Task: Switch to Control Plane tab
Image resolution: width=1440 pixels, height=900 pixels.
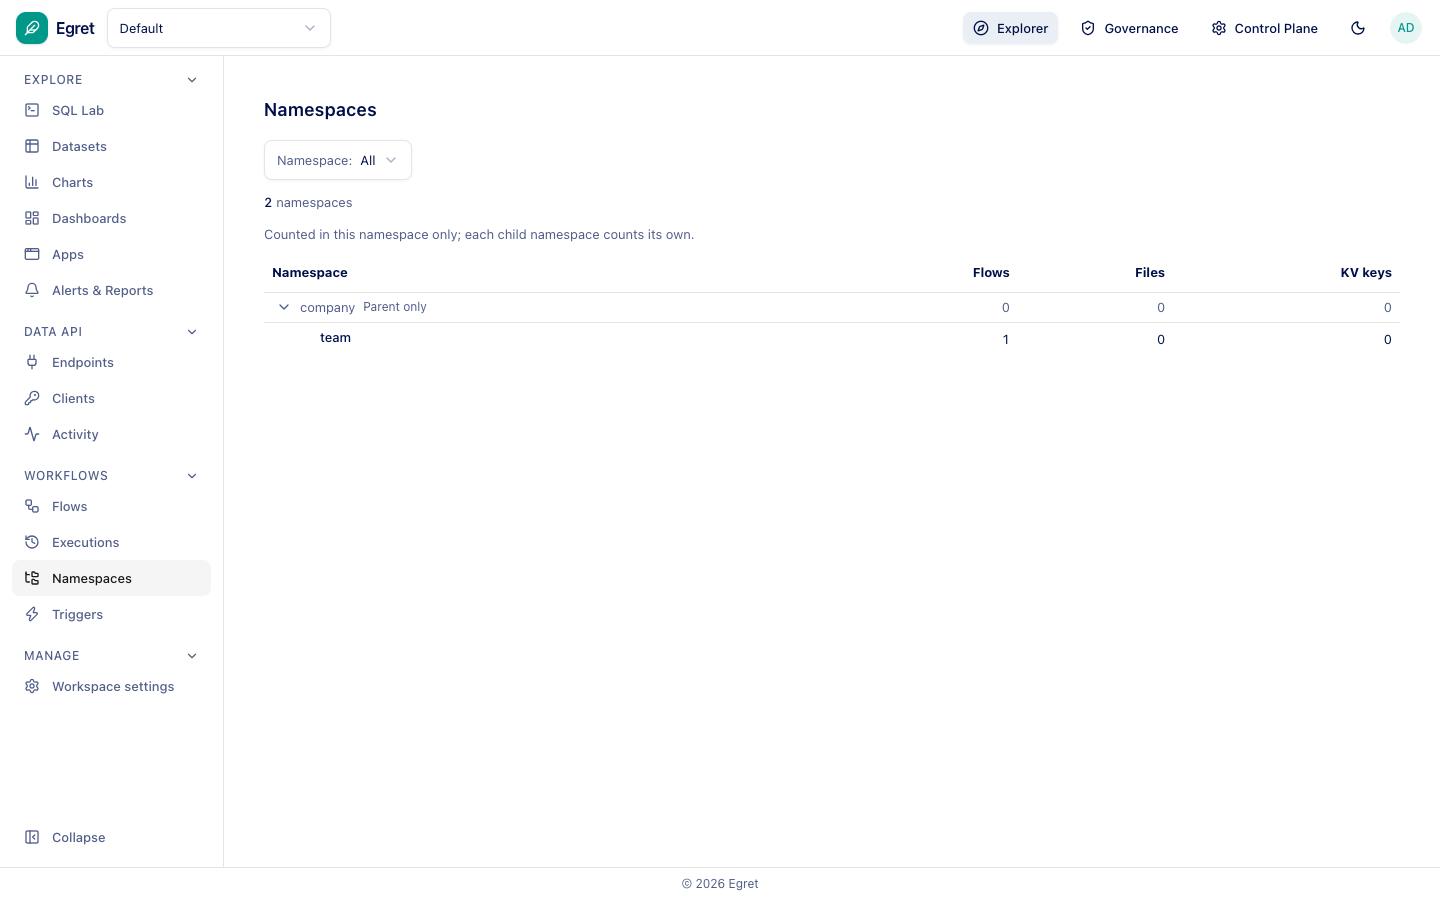Action: 1264,28
